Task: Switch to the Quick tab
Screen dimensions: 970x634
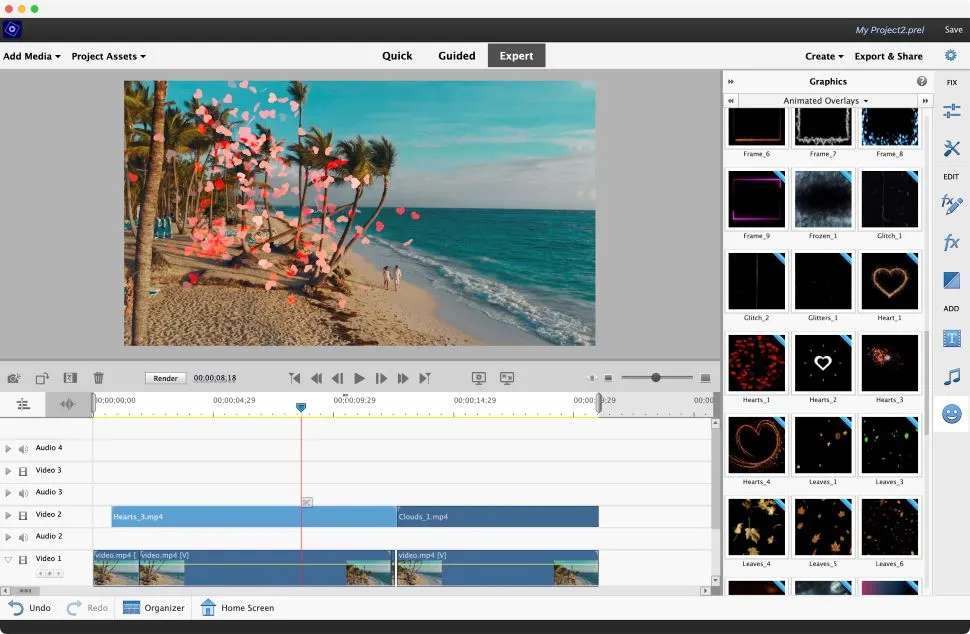Action: tap(397, 56)
